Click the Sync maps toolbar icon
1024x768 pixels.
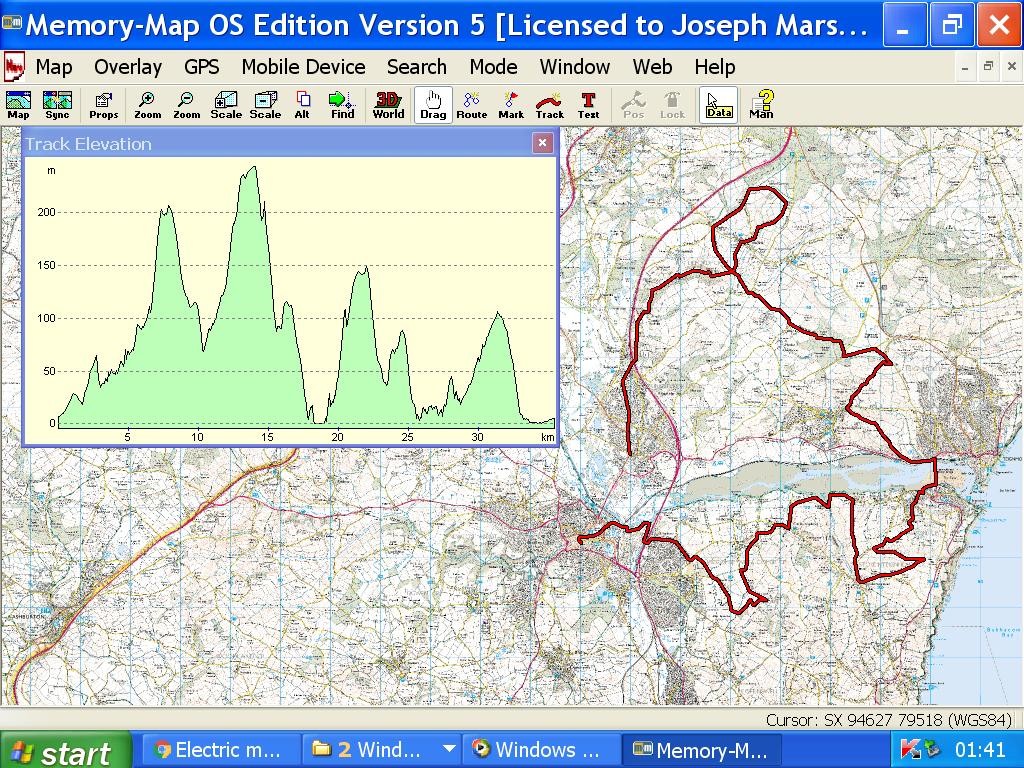(x=57, y=105)
